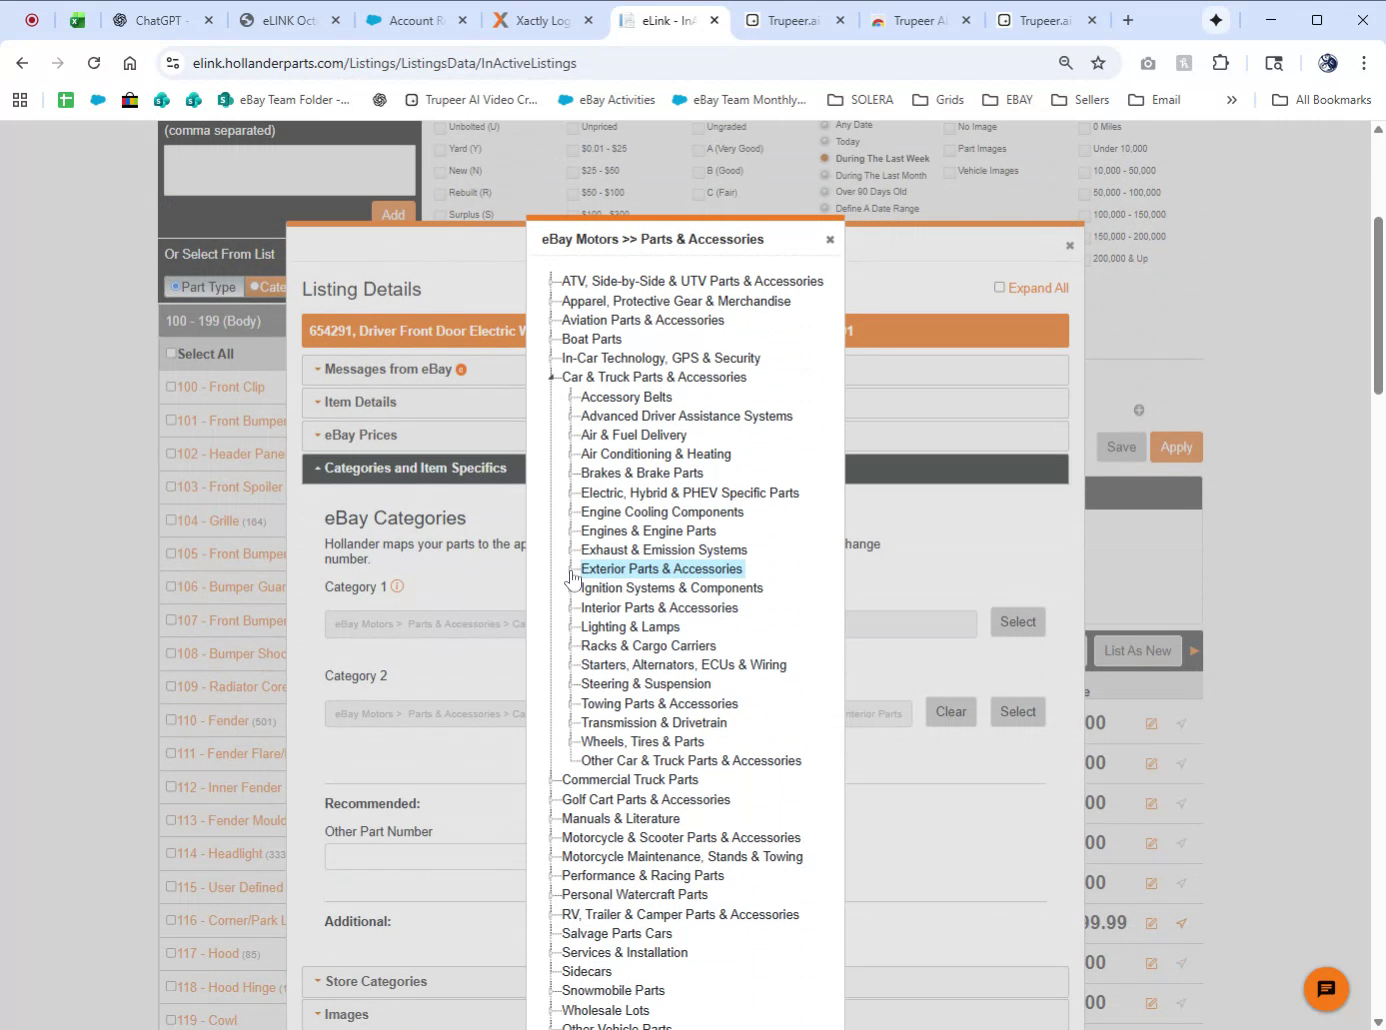Open the apps grid in bookmarks bar
This screenshot has height=1030, width=1386.
(20, 100)
